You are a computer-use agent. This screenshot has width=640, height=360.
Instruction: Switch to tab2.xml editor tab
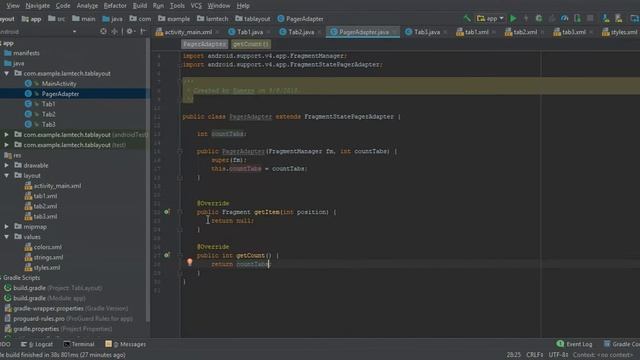pos(524,32)
